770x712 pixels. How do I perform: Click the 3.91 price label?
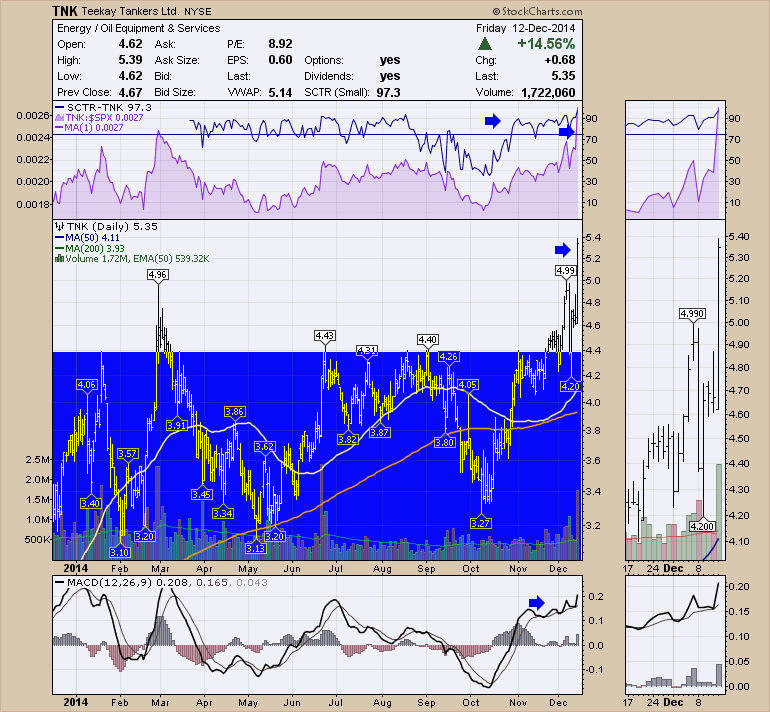tap(177, 425)
